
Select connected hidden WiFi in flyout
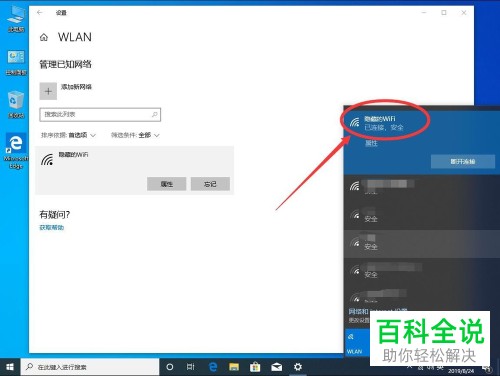(x=422, y=123)
